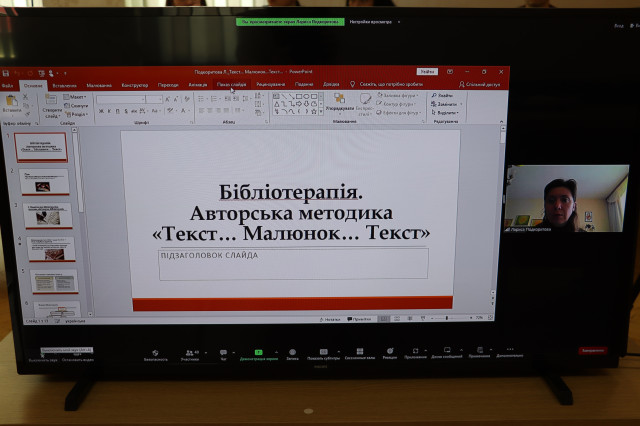Image resolution: width=640 pixels, height=426 pixels.
Task: Click the lightbulb Tell Me icon
Action: (353, 84)
